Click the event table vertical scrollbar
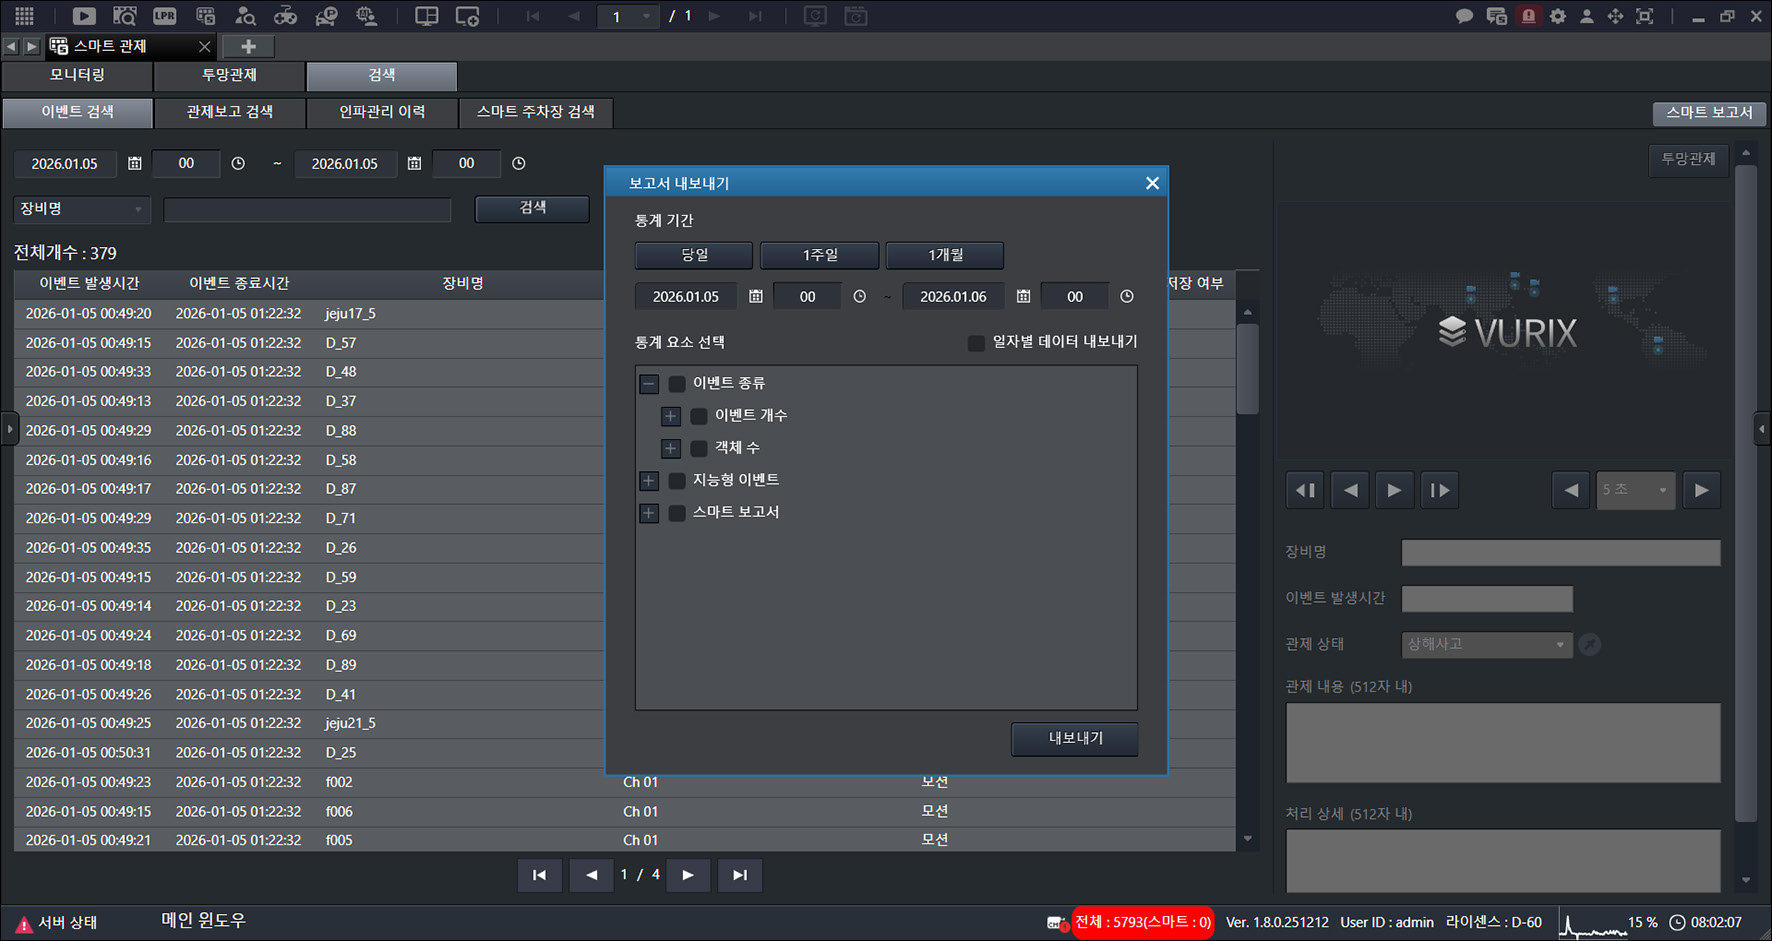 coord(1247,370)
